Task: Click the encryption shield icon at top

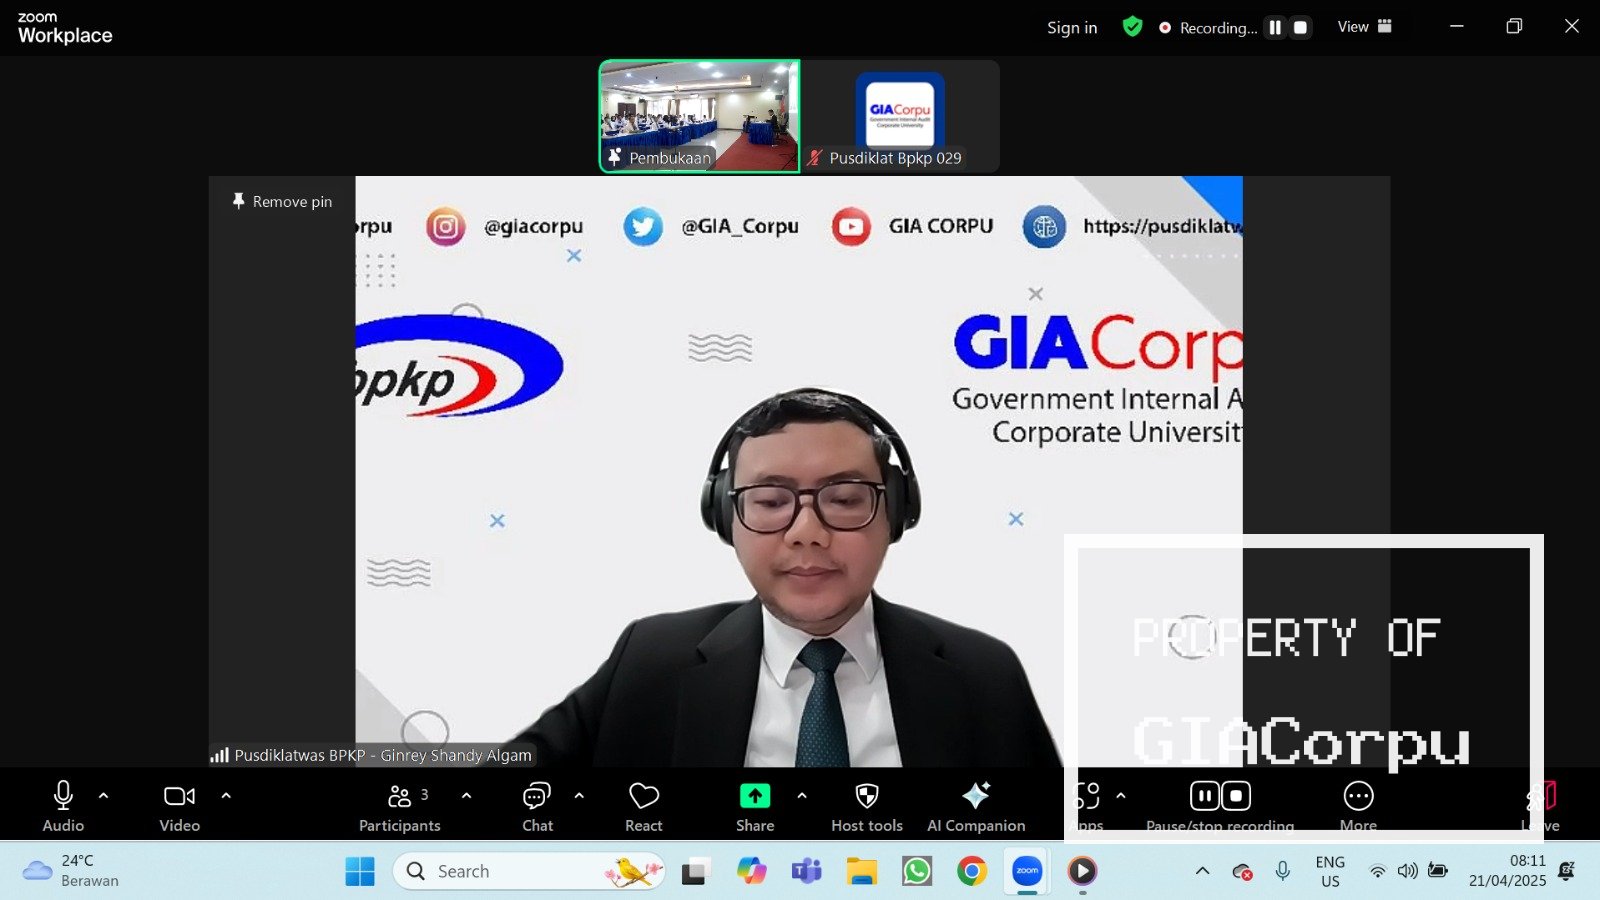Action: click(x=1132, y=27)
